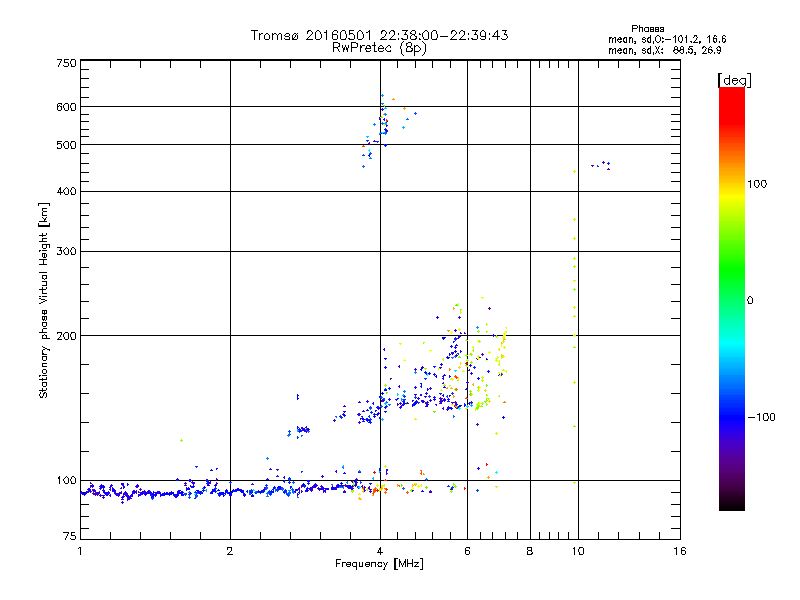Click the 'Phases' heading at top right
This screenshot has width=800, height=600.
pos(647,29)
